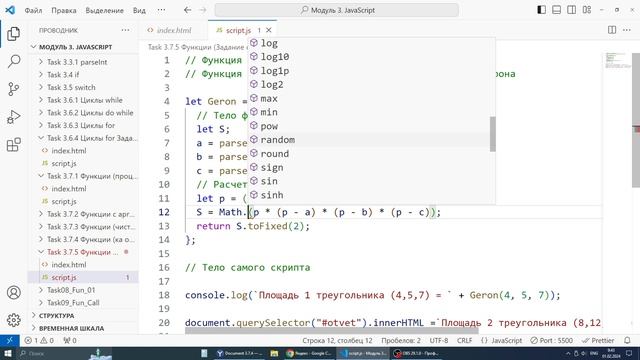Expand the Task 3.5 switch folder

(71, 87)
